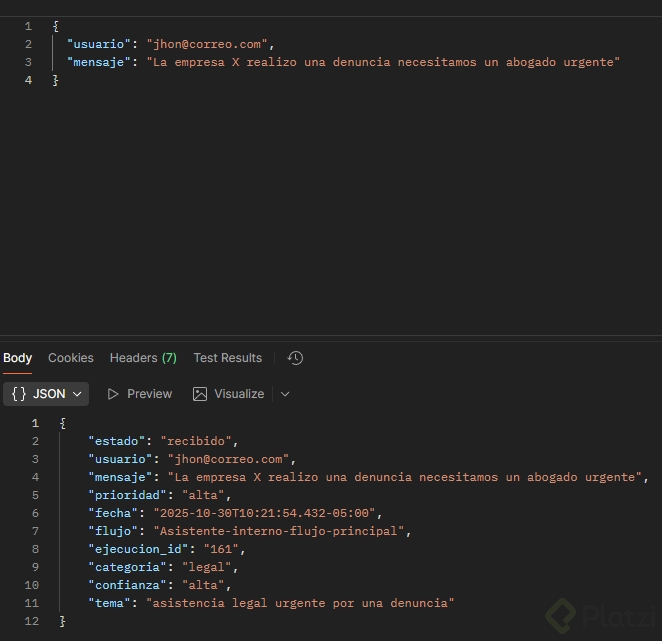Click request value "jhon@correo.com" on line 2
Image resolution: width=662 pixels, height=641 pixels.
pos(207,44)
